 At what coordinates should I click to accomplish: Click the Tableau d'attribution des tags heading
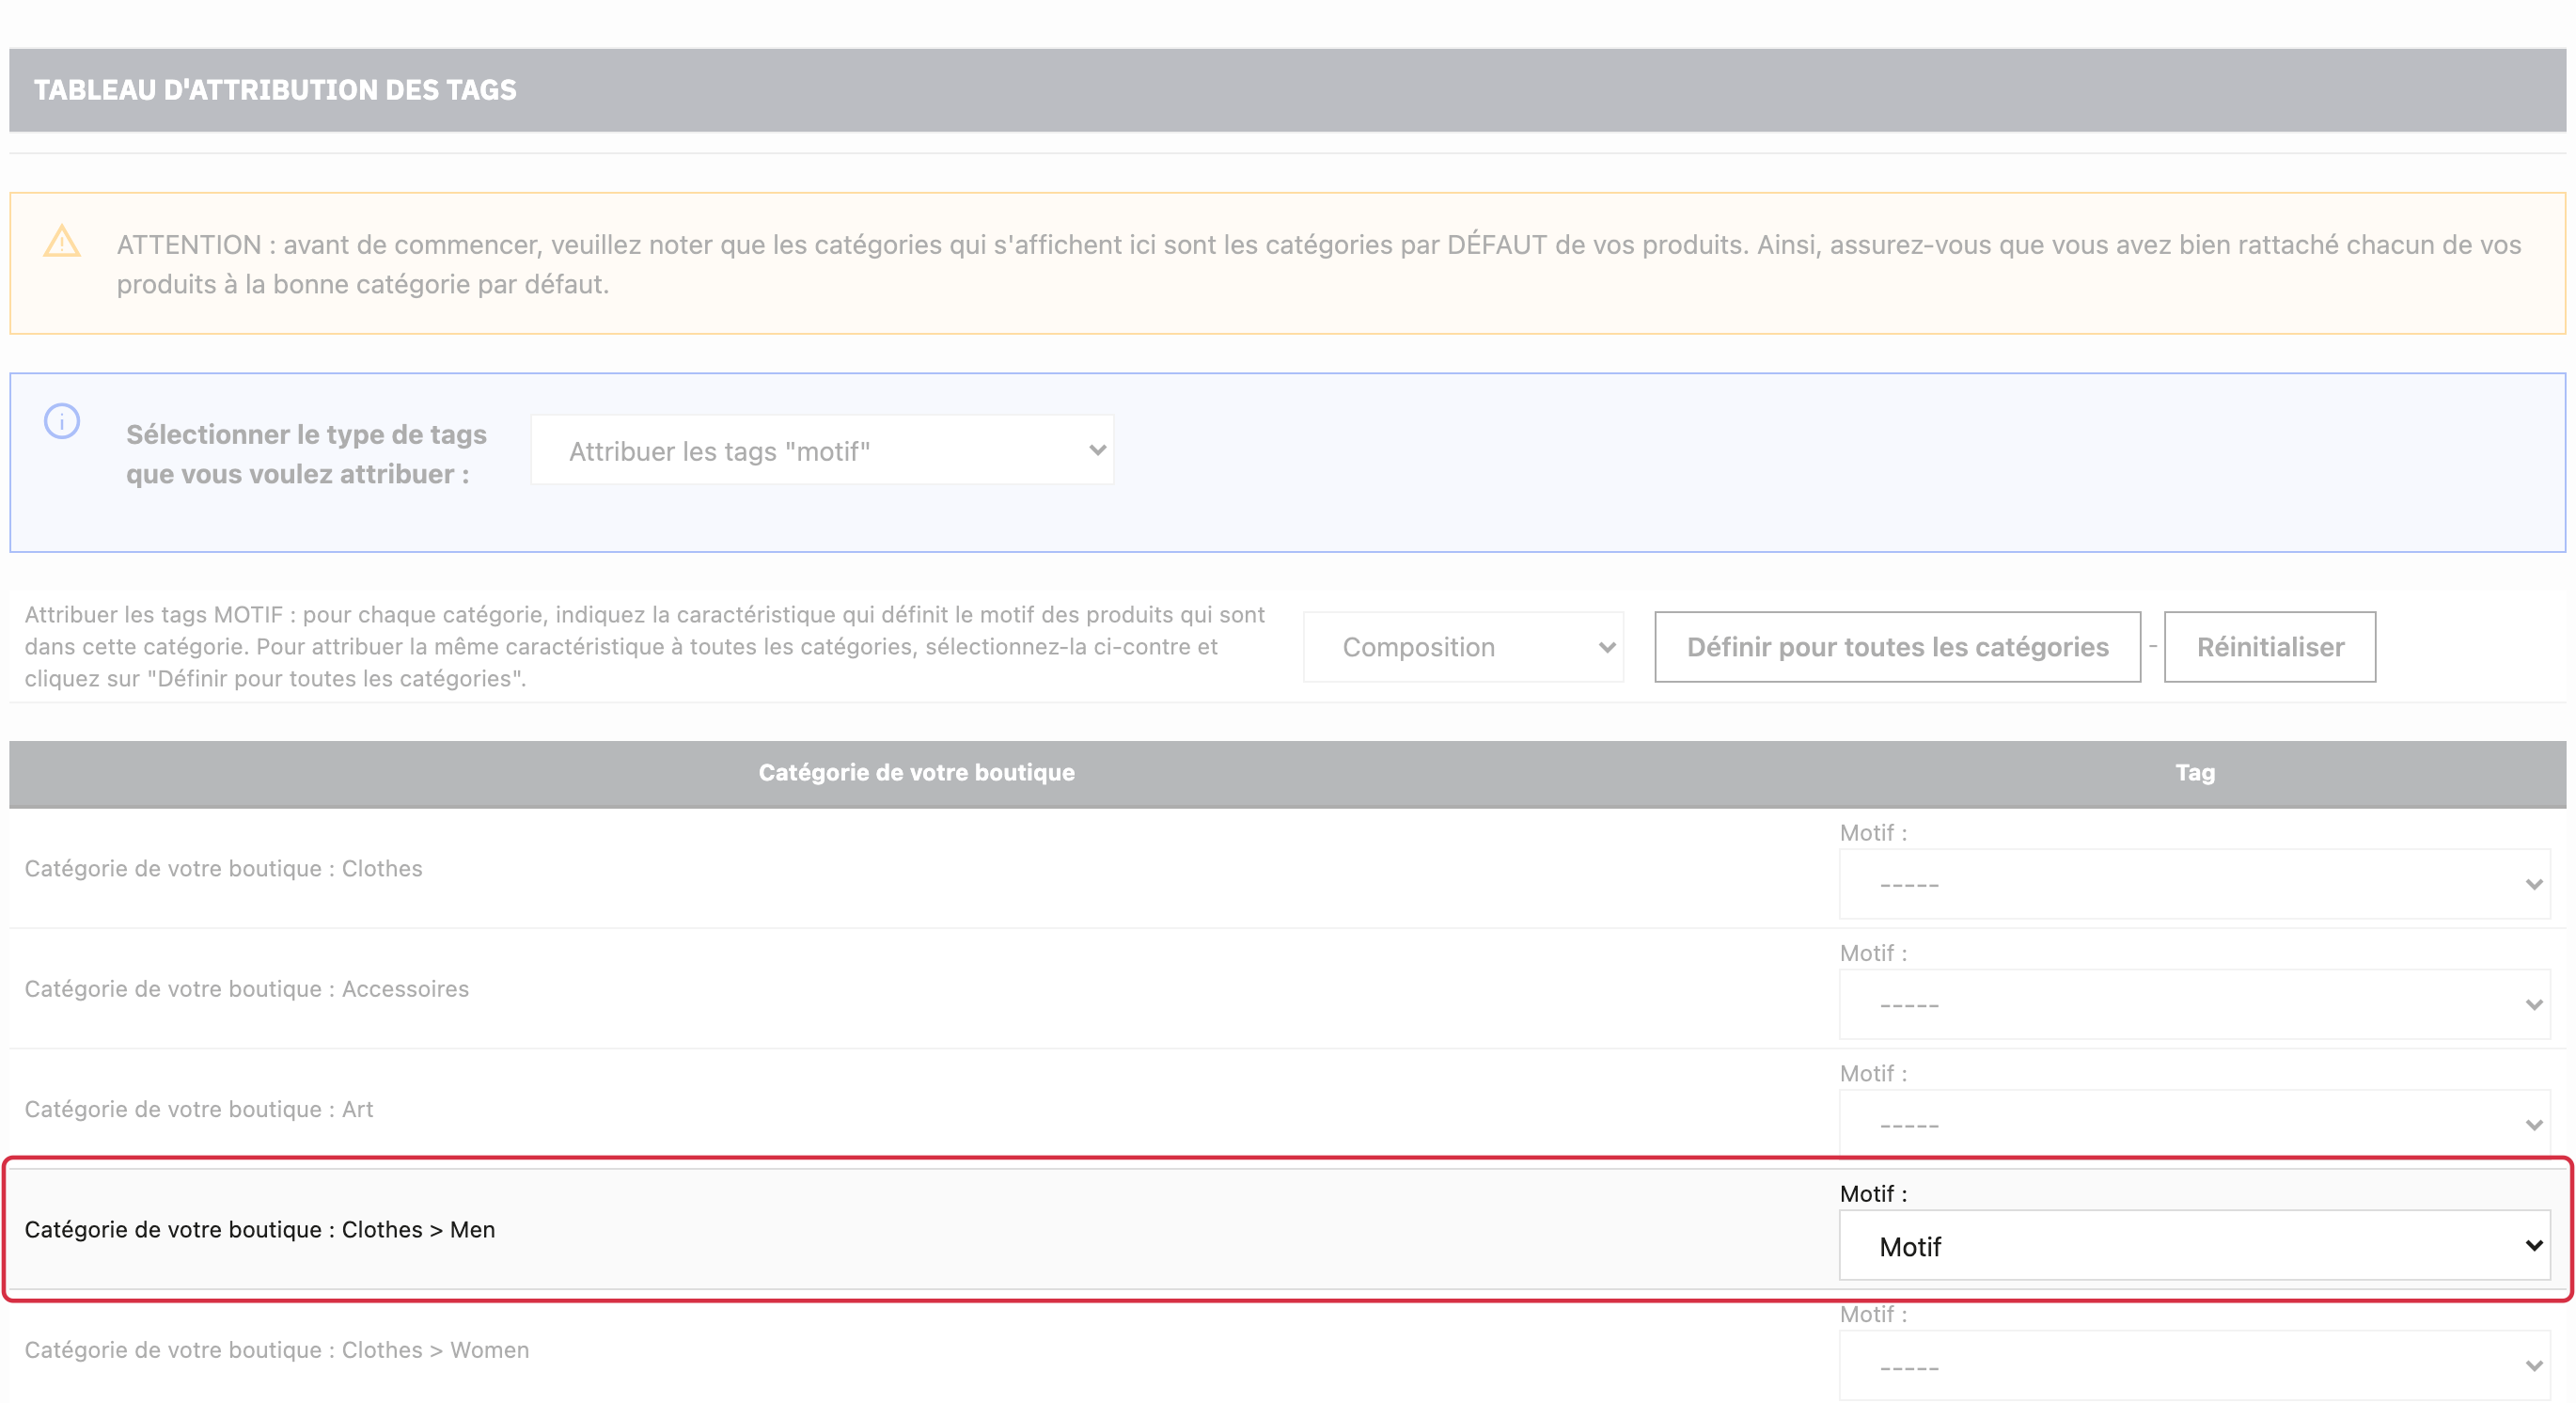click(275, 90)
